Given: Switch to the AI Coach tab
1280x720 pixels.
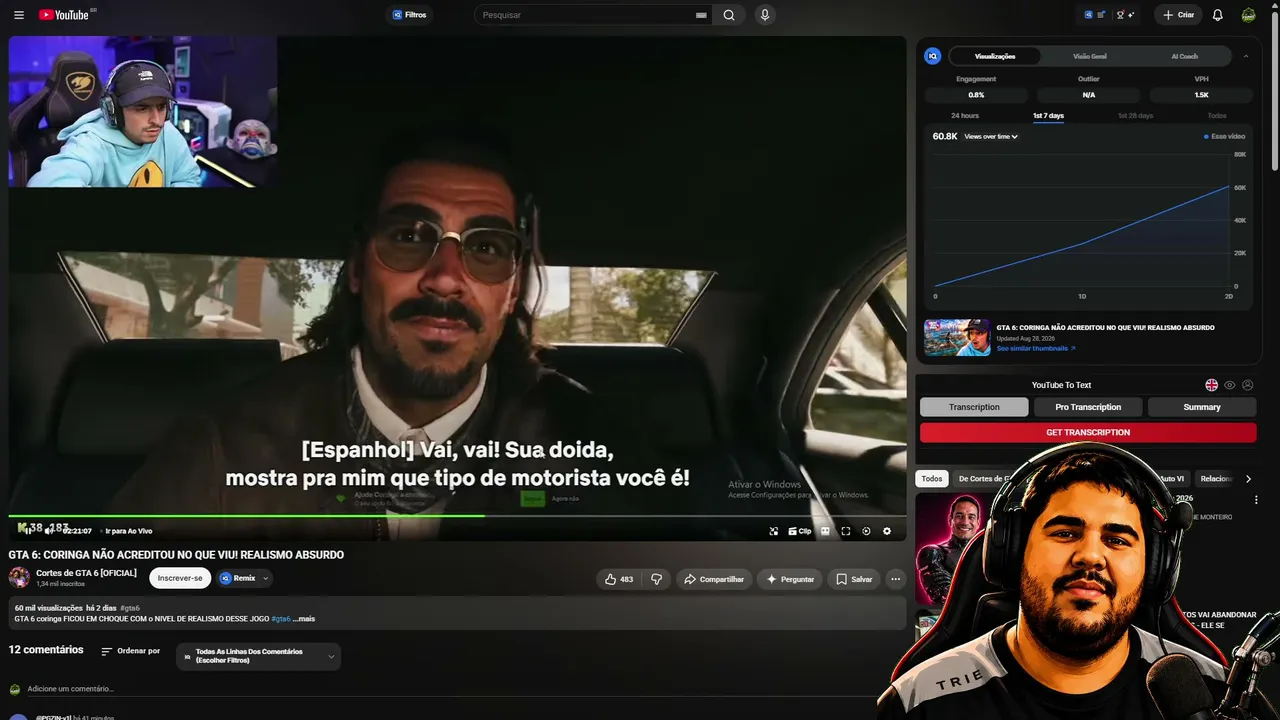Looking at the screenshot, I should tap(1184, 56).
